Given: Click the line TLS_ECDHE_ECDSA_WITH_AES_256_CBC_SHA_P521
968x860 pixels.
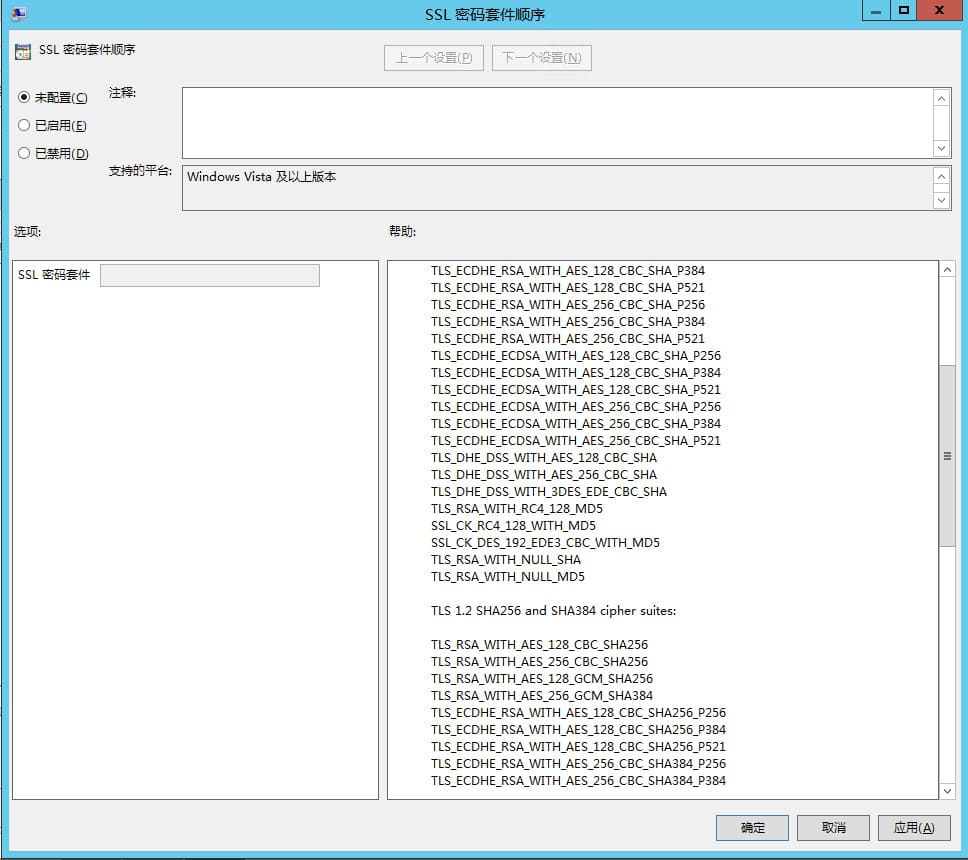Looking at the screenshot, I should [x=576, y=440].
